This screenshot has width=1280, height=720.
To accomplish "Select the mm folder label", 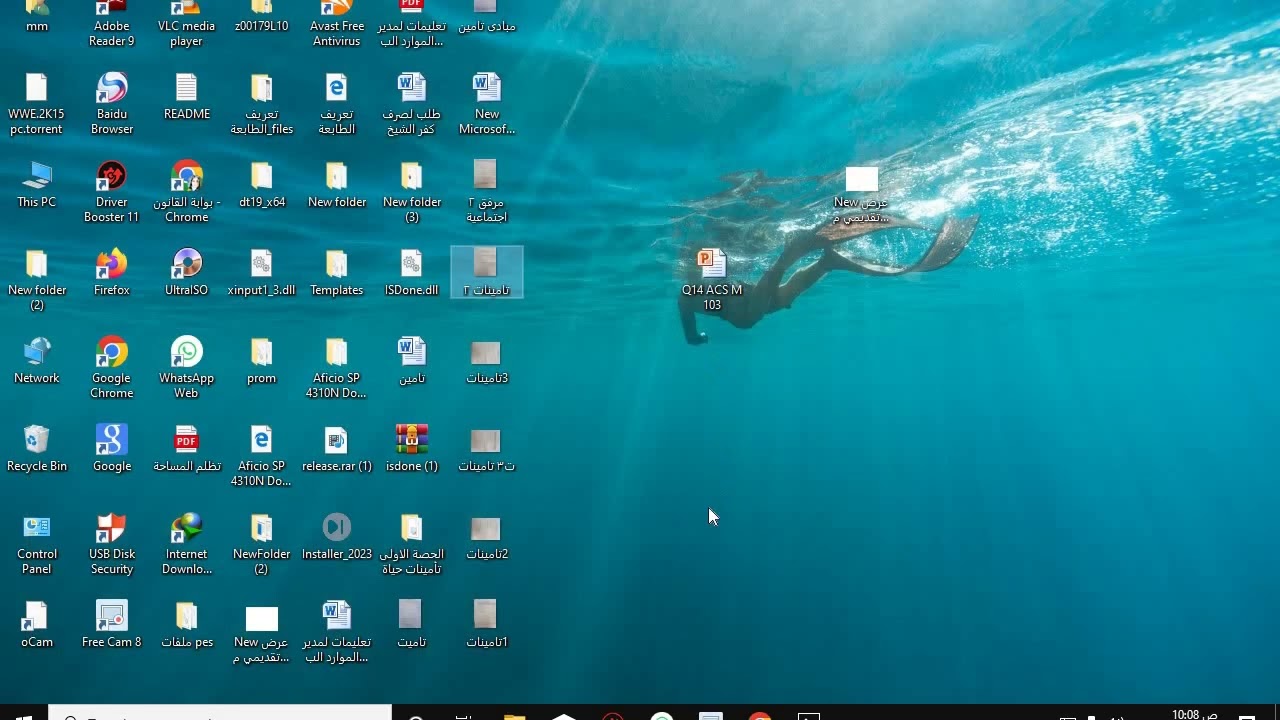I will point(36,26).
